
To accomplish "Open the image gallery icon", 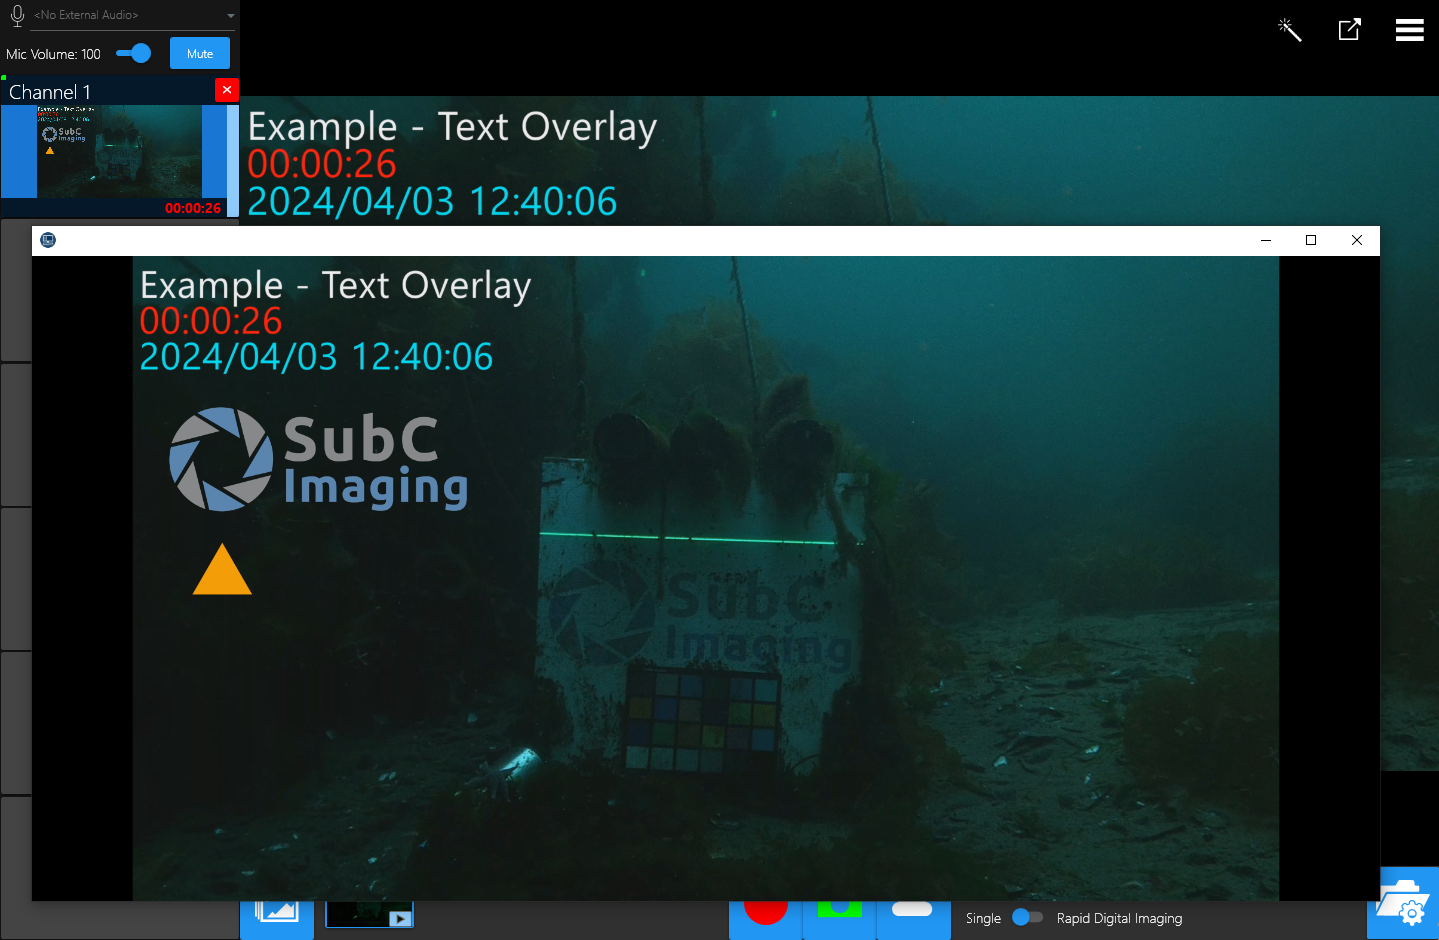I will click(x=277, y=913).
